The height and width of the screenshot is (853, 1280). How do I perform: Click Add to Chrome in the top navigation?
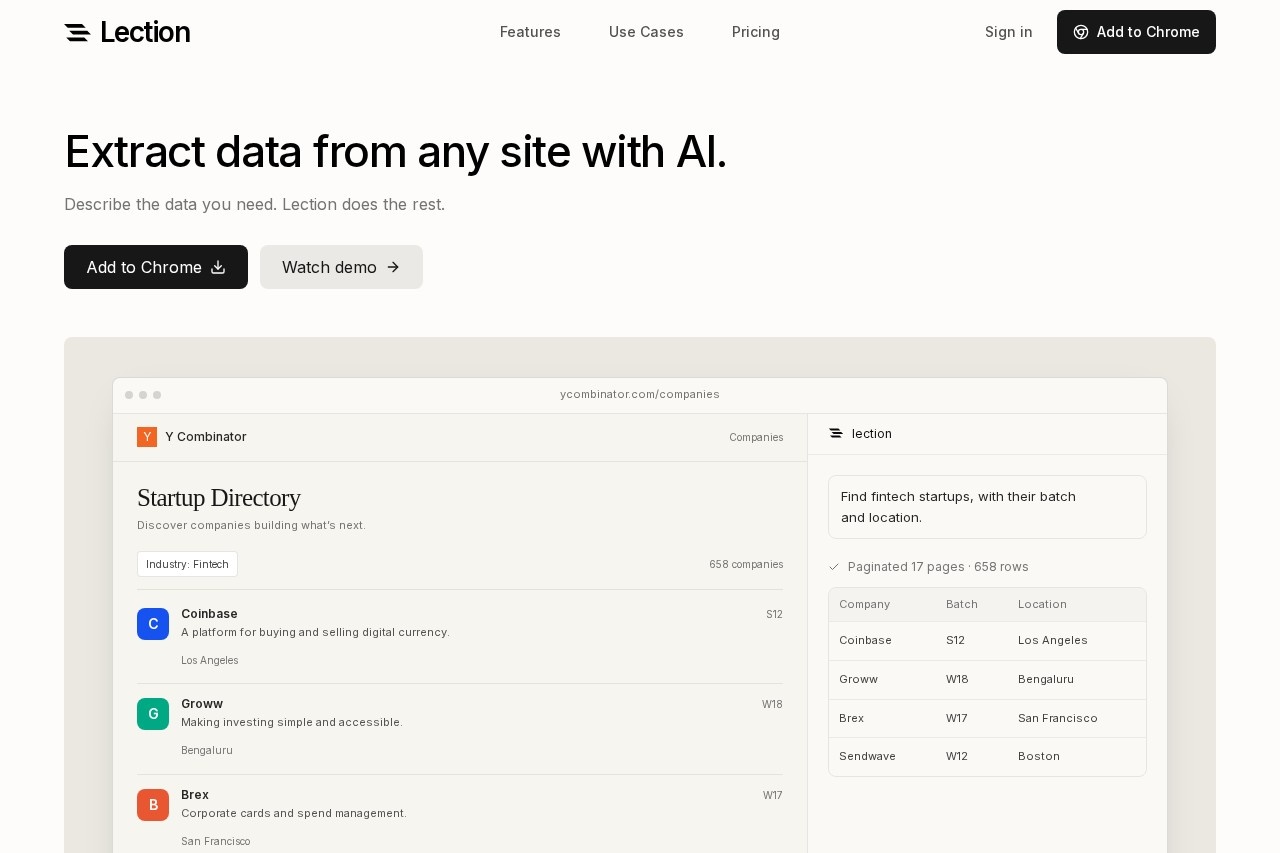click(x=1136, y=32)
